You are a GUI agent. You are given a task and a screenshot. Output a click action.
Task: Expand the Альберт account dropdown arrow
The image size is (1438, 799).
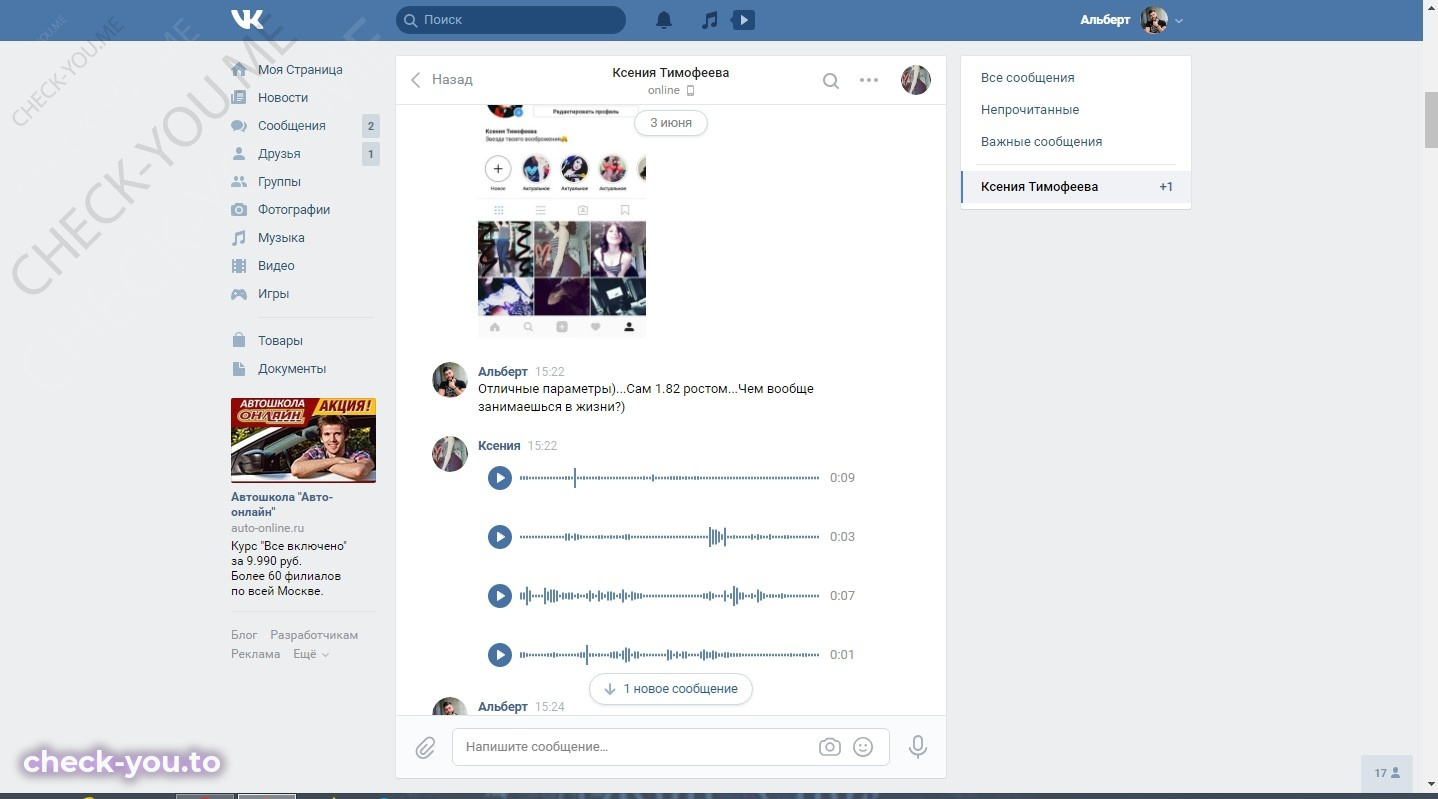(1179, 21)
